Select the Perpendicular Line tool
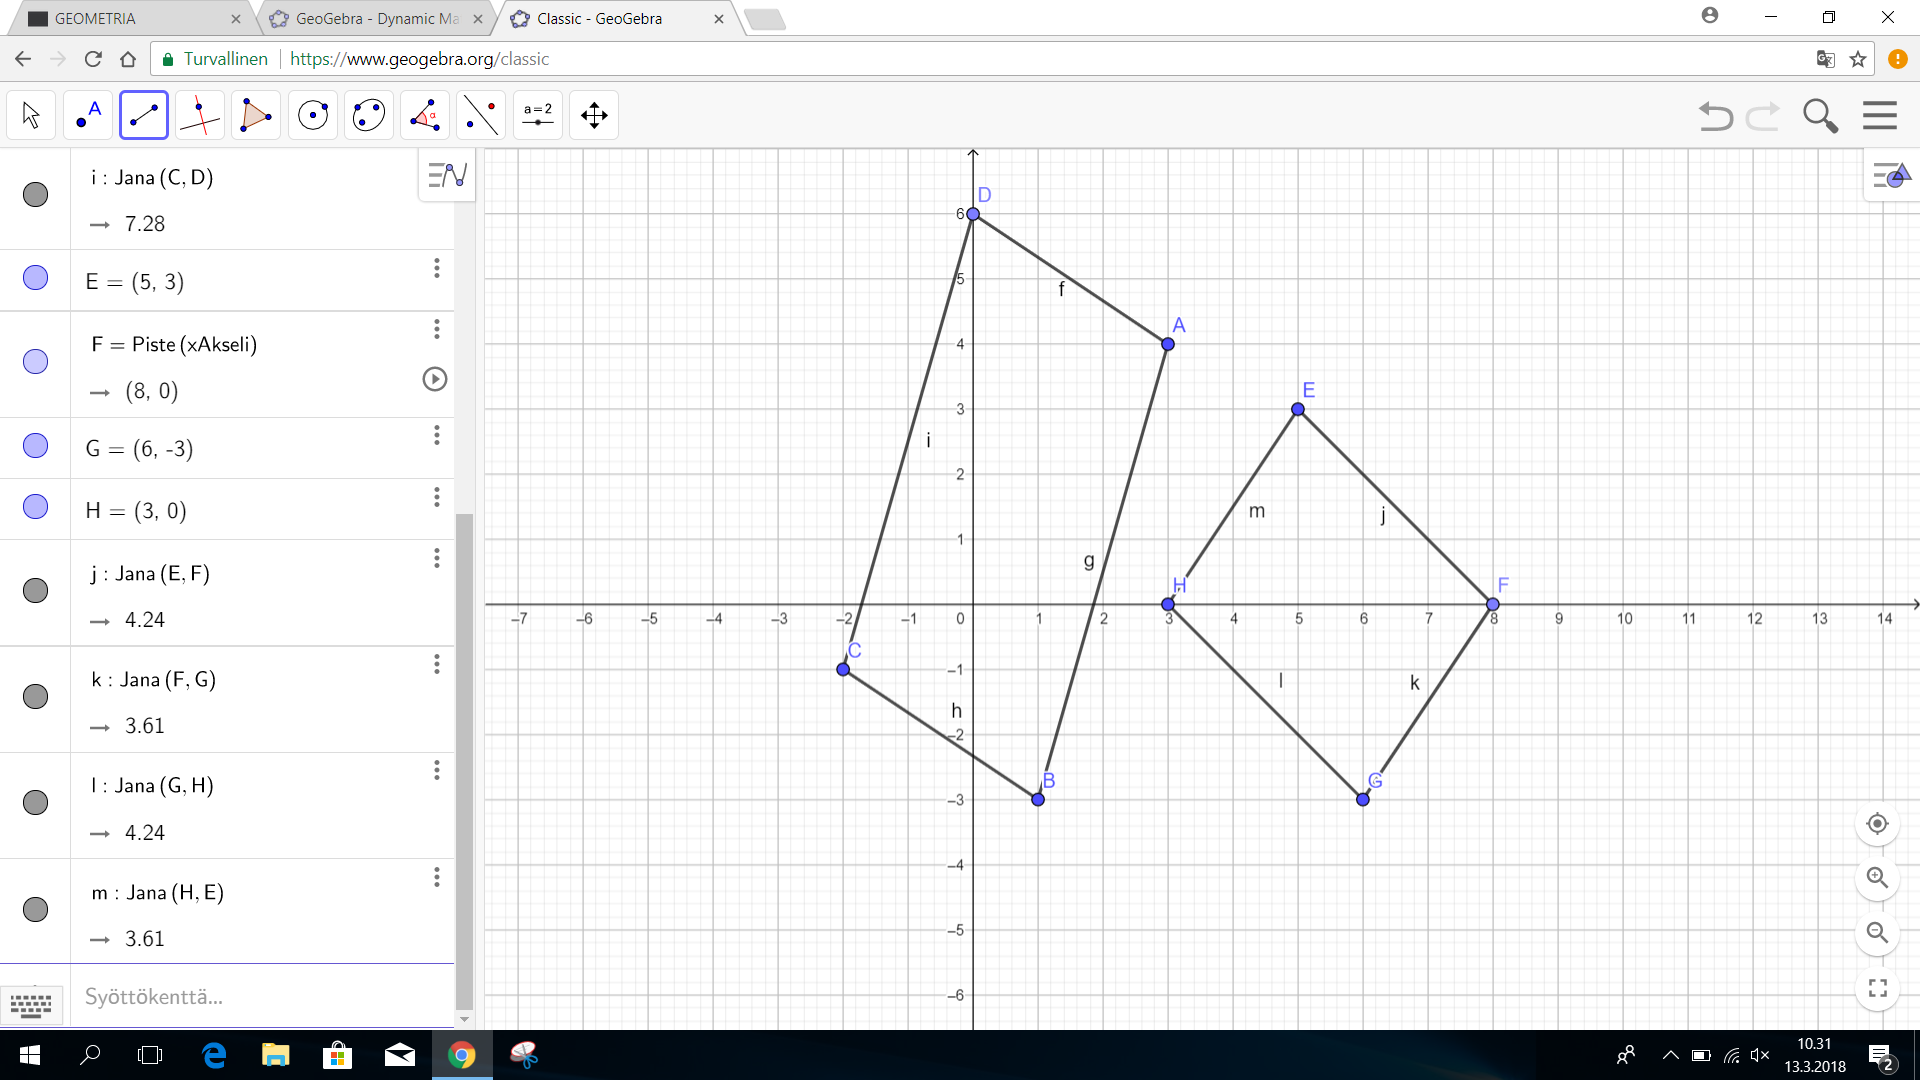This screenshot has height=1080, width=1920. pyautogui.click(x=200, y=116)
